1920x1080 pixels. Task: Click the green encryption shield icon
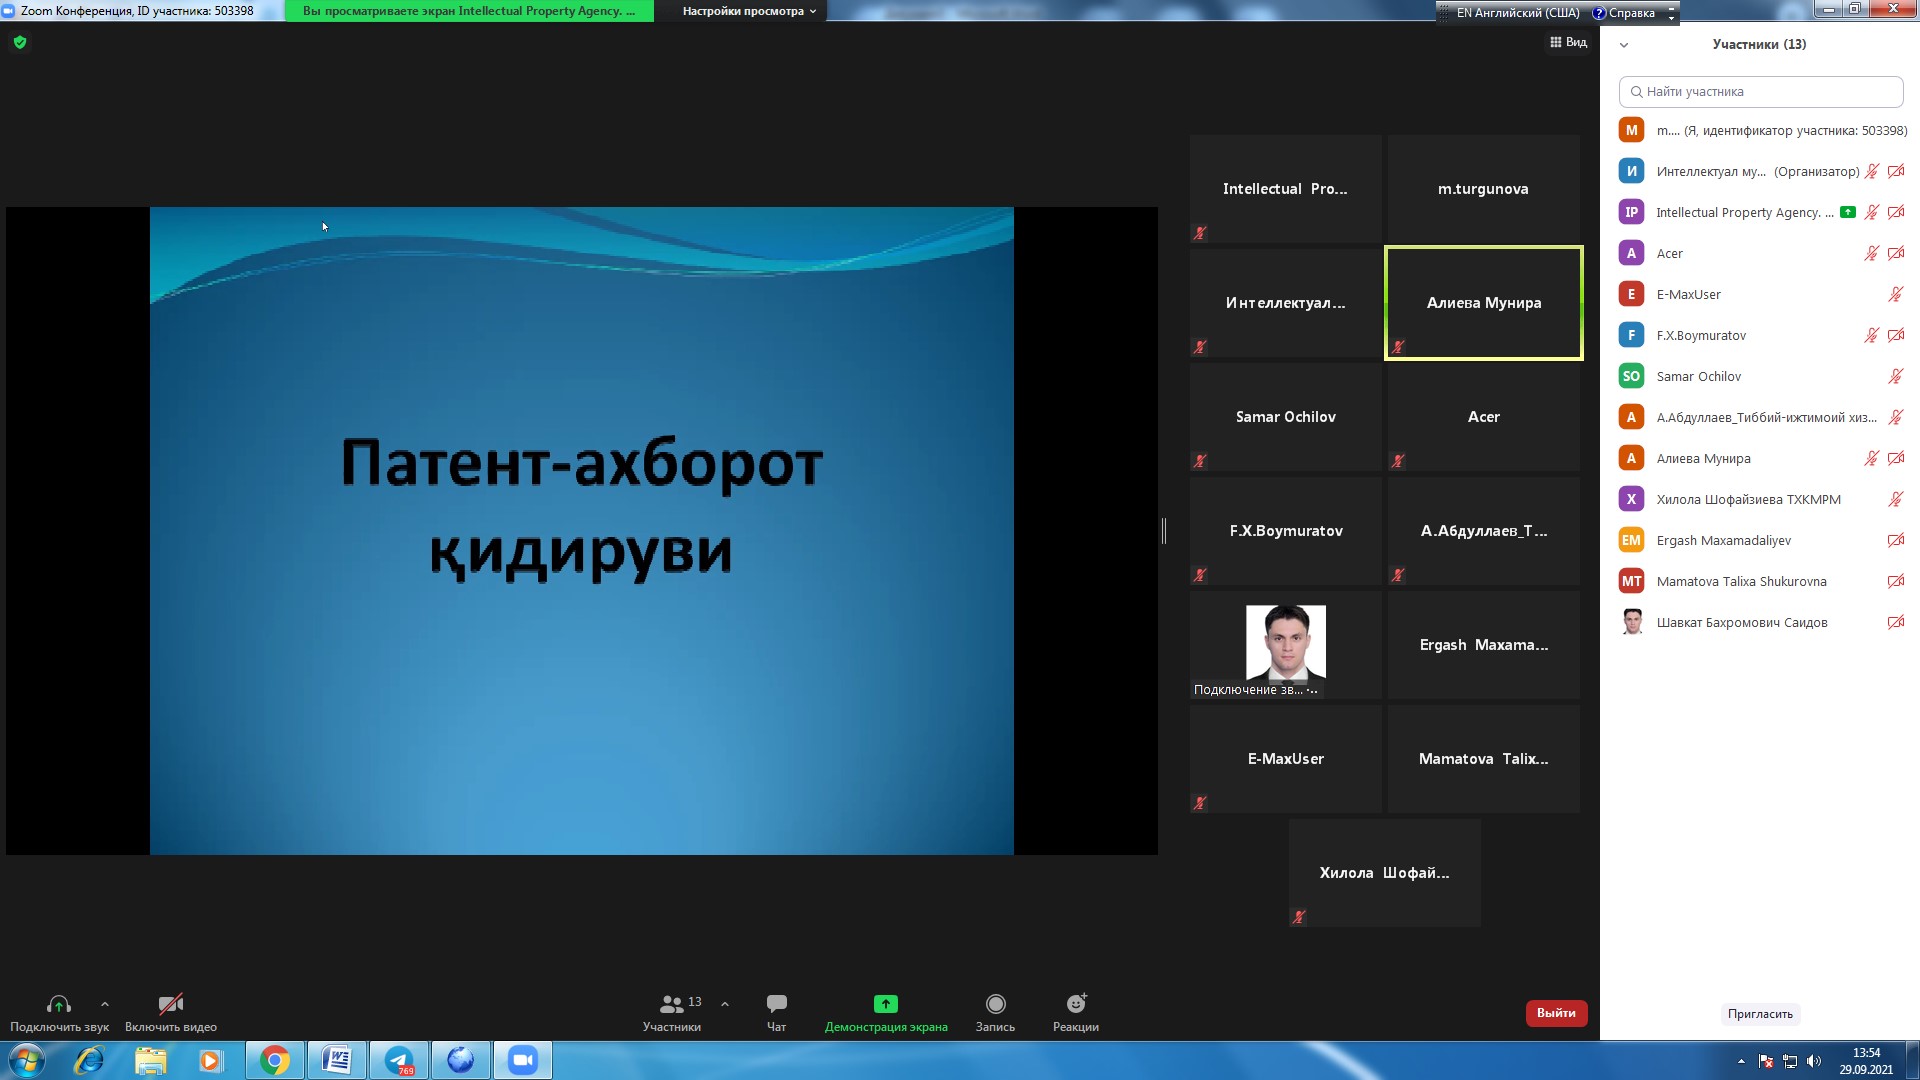pyautogui.click(x=20, y=42)
